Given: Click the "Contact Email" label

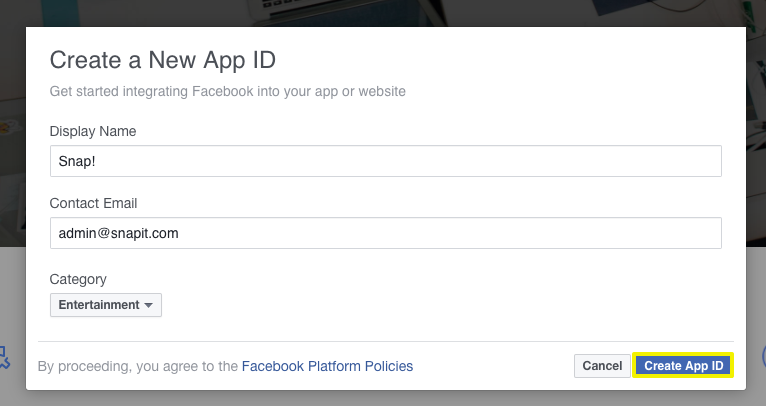Looking at the screenshot, I should click(x=93, y=203).
